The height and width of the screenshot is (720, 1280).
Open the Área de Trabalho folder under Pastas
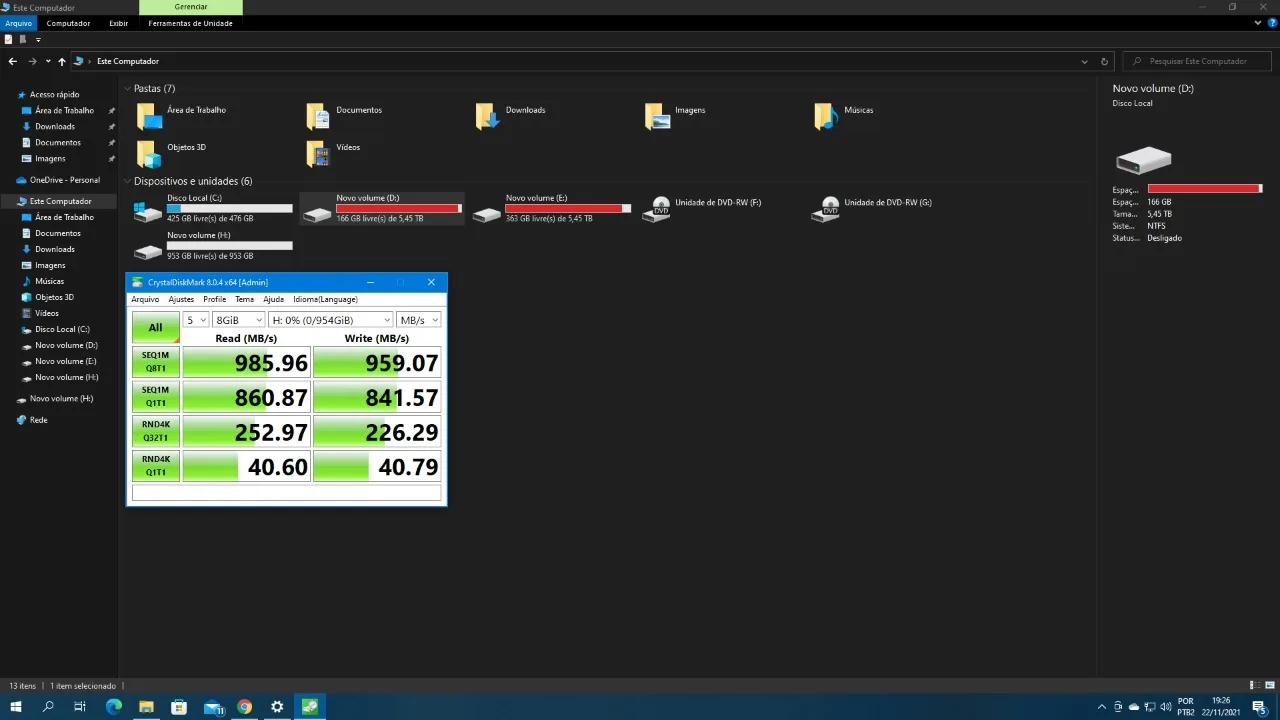[x=149, y=116]
